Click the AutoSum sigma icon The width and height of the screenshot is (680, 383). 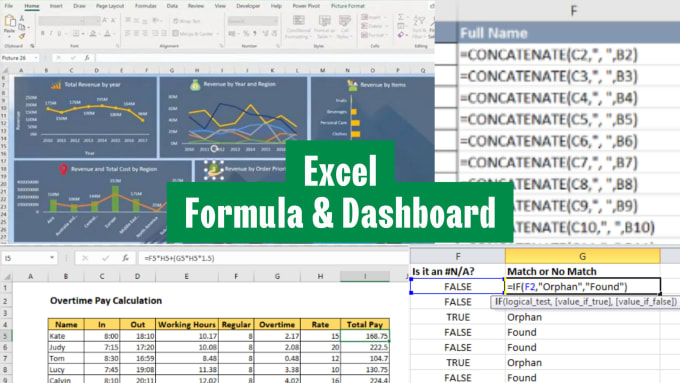(401, 17)
